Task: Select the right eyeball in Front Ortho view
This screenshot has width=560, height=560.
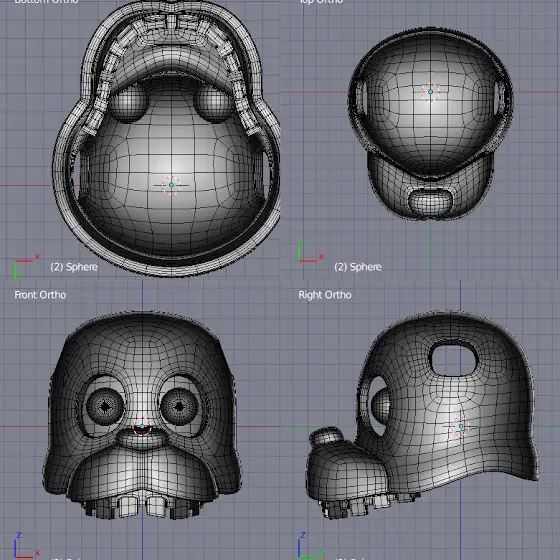Action: coord(179,406)
